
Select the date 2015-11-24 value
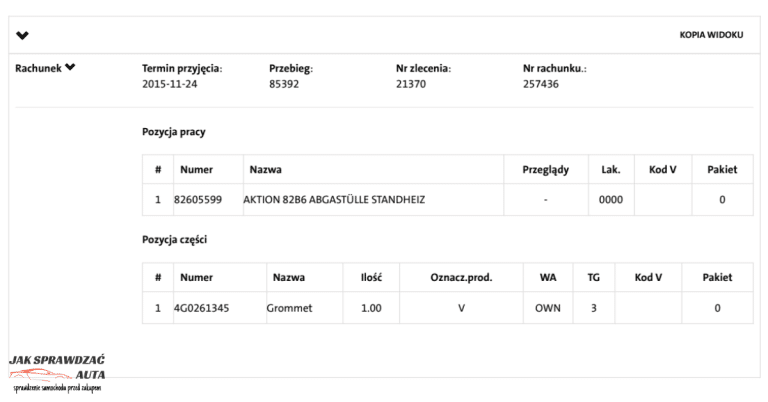171,85
